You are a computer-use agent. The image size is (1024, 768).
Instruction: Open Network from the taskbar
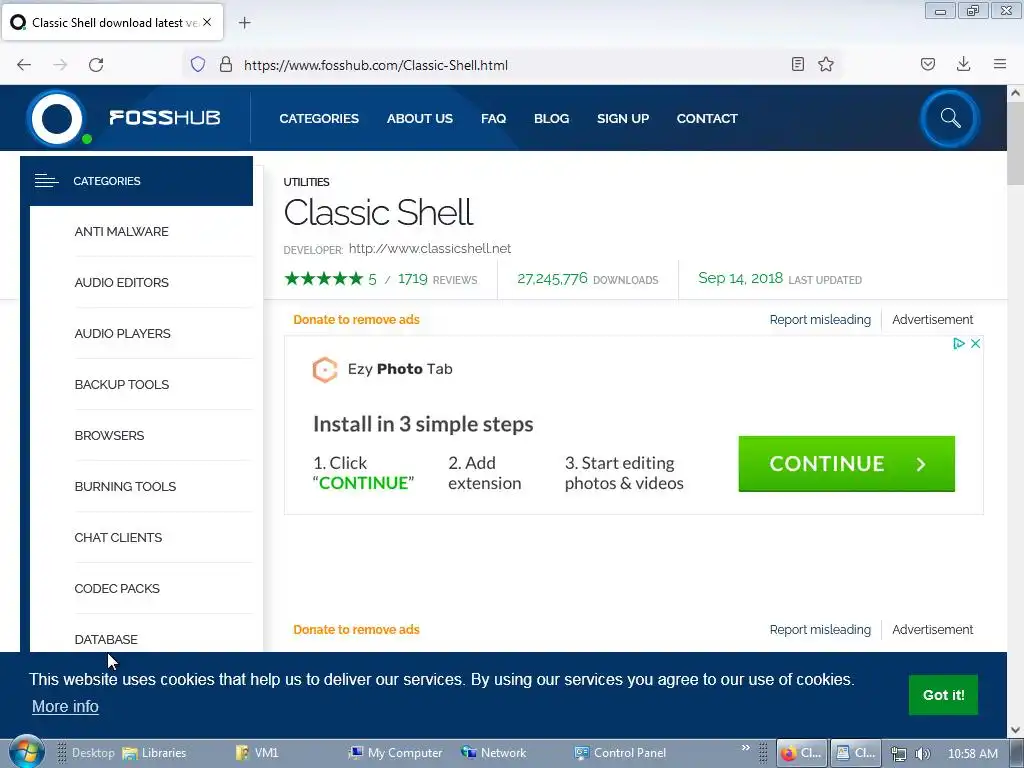click(493, 753)
